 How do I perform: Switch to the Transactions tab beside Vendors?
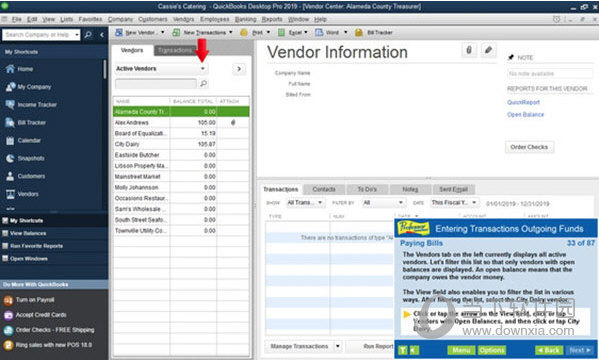[x=175, y=50]
